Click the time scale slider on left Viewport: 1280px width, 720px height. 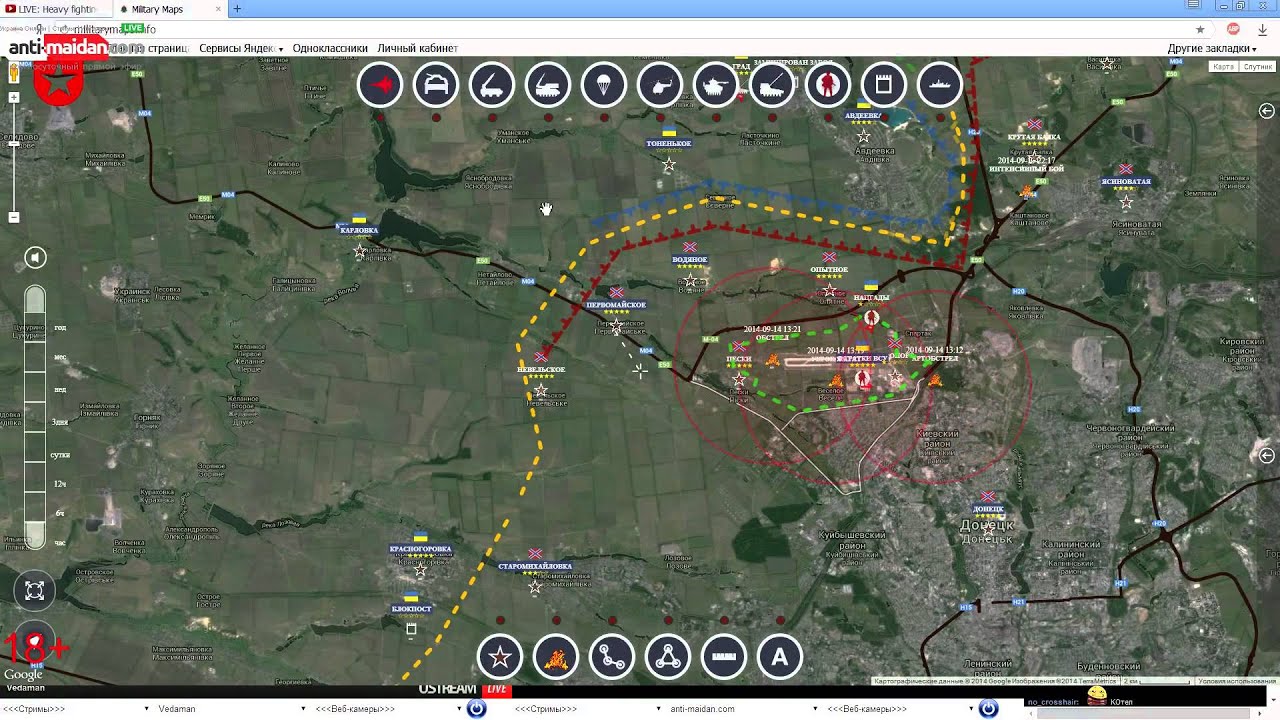pyautogui.click(x=35, y=418)
